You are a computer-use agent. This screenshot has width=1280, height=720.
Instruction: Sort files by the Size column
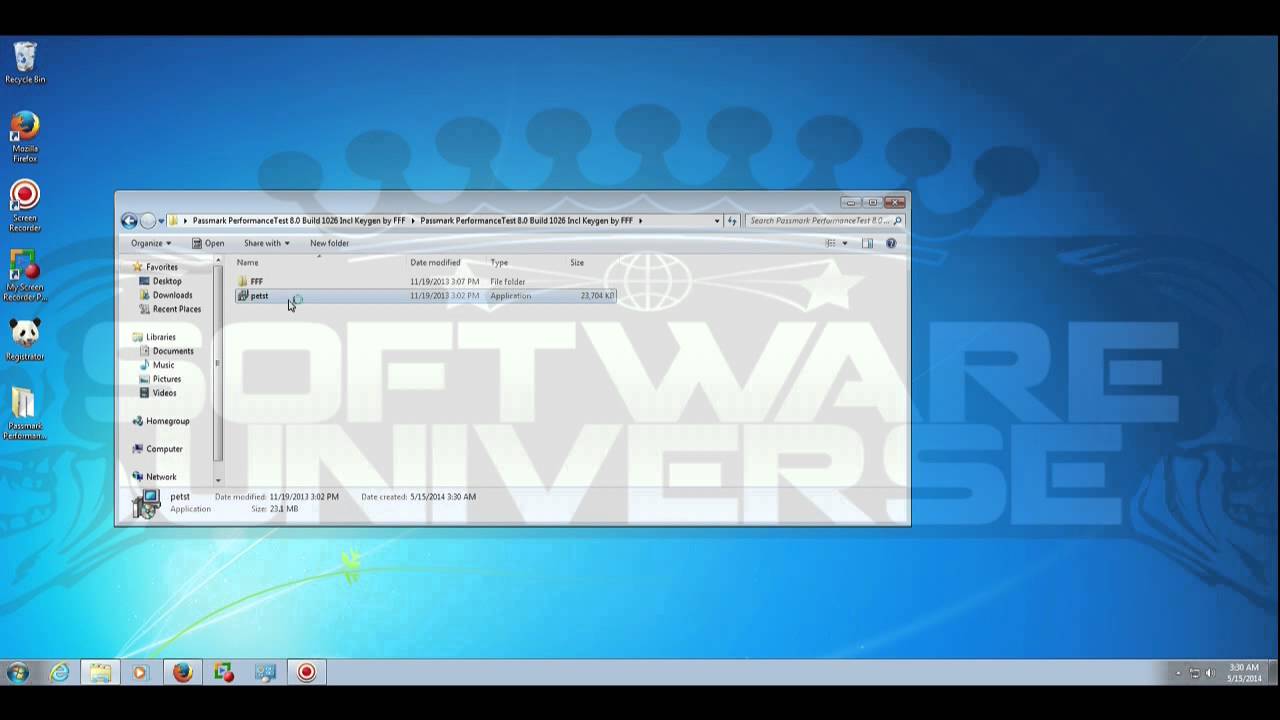(577, 263)
